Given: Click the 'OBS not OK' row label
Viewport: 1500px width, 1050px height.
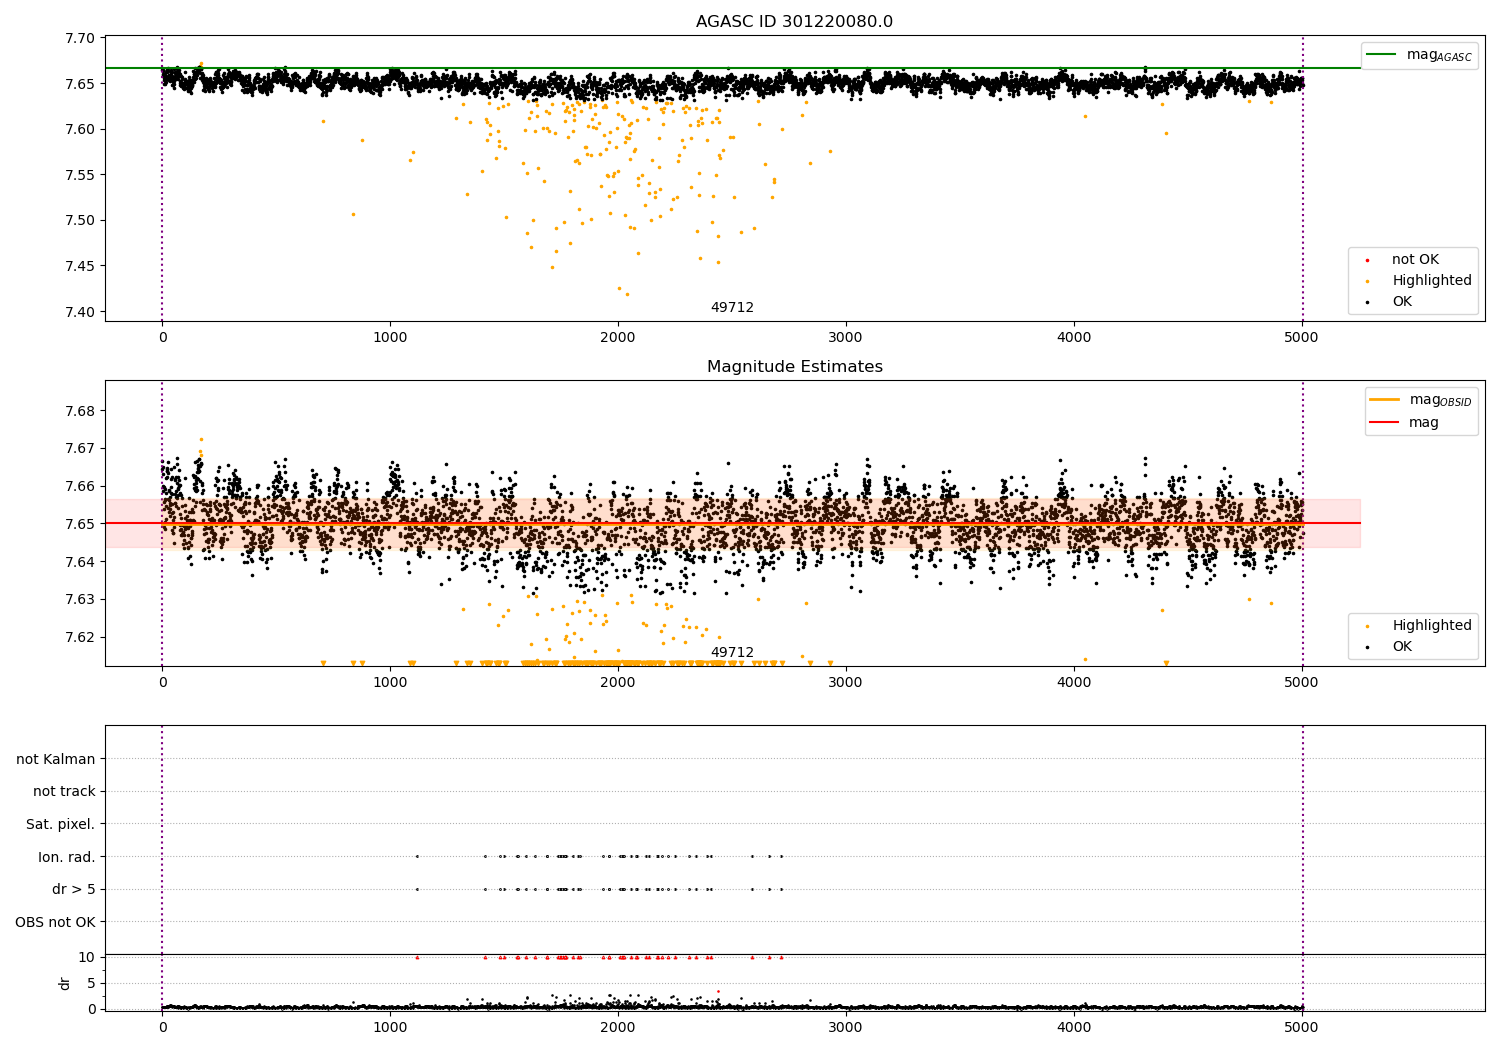Looking at the screenshot, I should tap(55, 922).
